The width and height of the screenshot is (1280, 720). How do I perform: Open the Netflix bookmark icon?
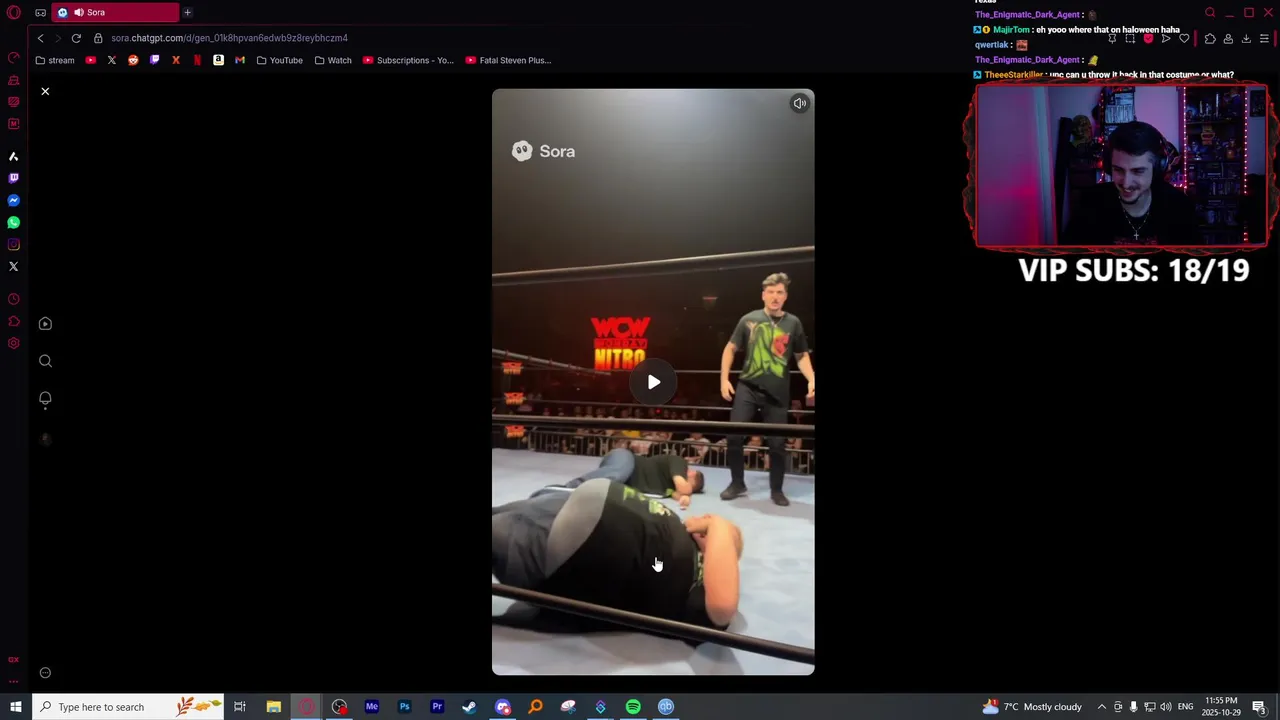click(197, 60)
